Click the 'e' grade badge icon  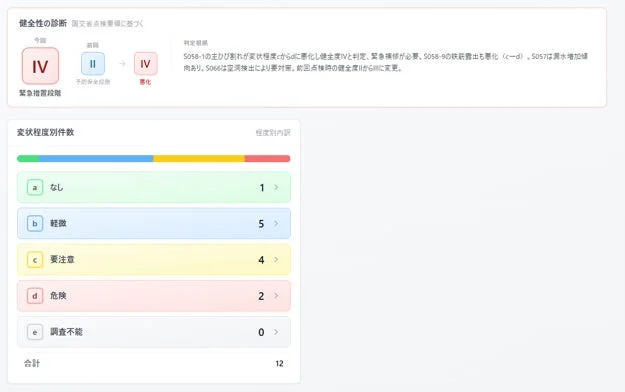[35, 332]
